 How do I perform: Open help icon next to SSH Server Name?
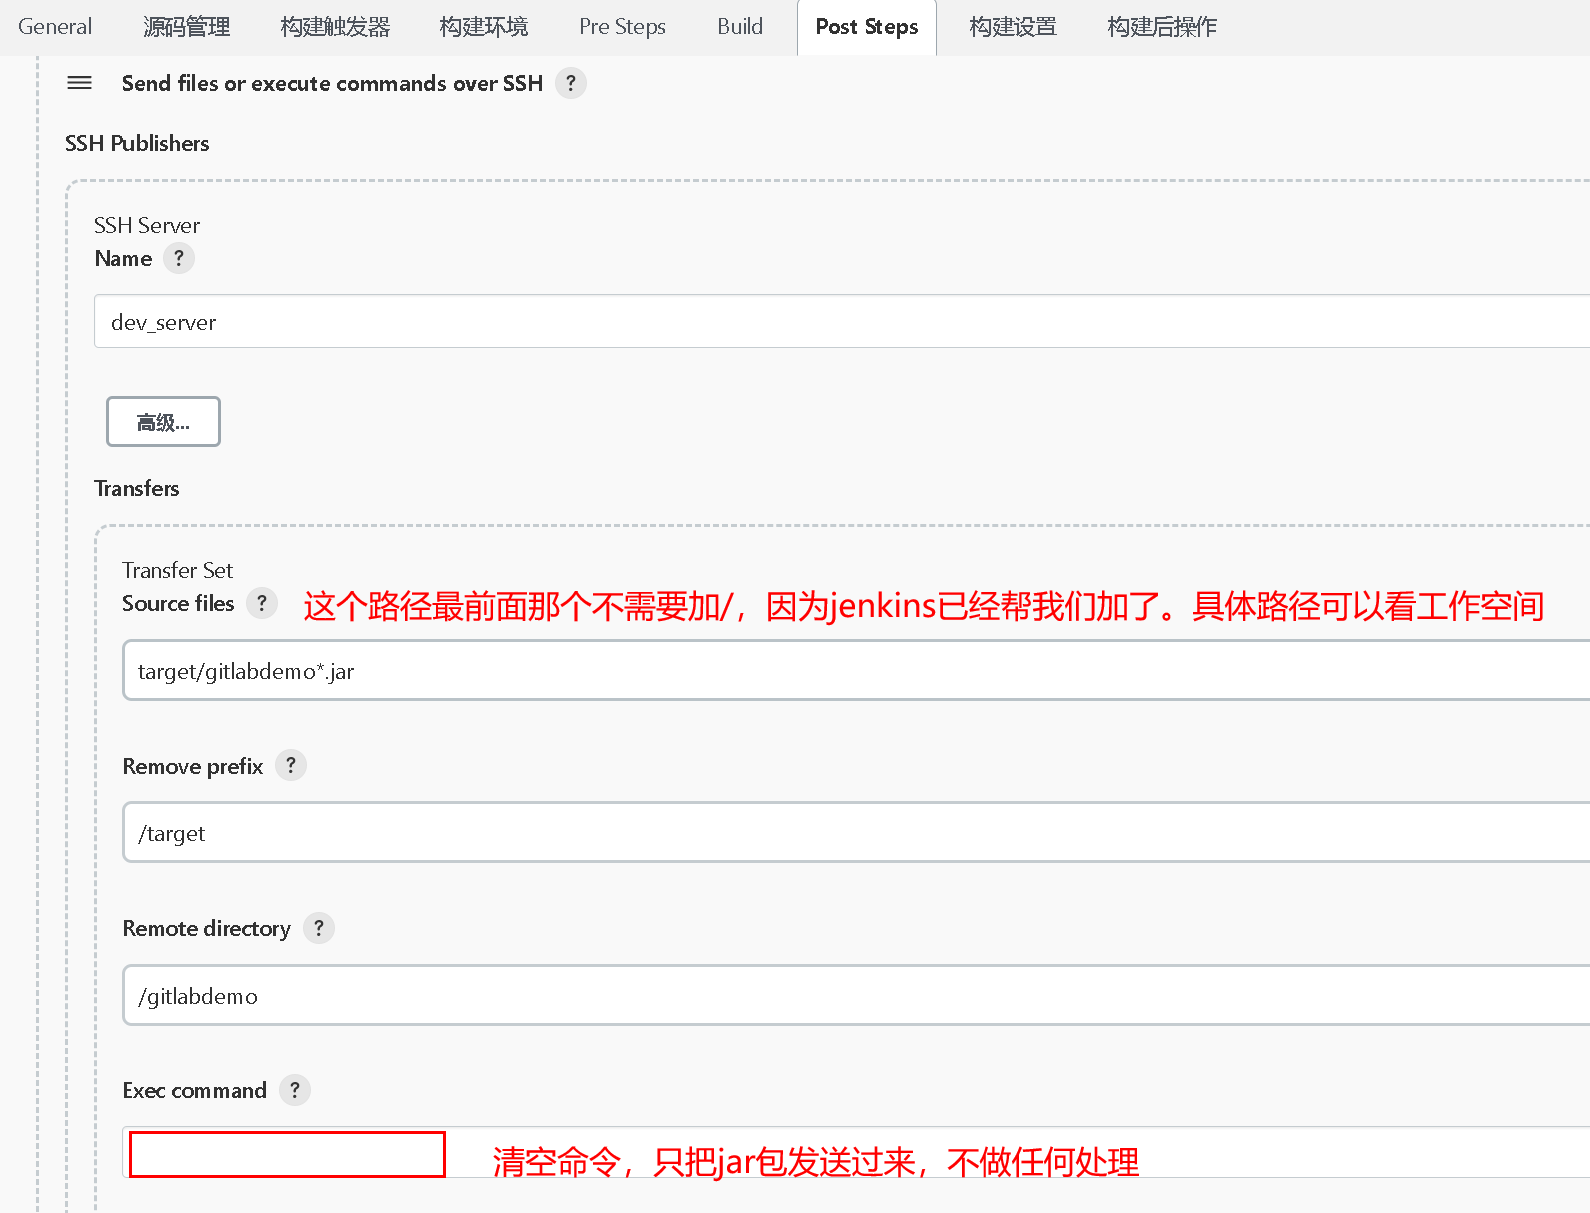pos(179,258)
